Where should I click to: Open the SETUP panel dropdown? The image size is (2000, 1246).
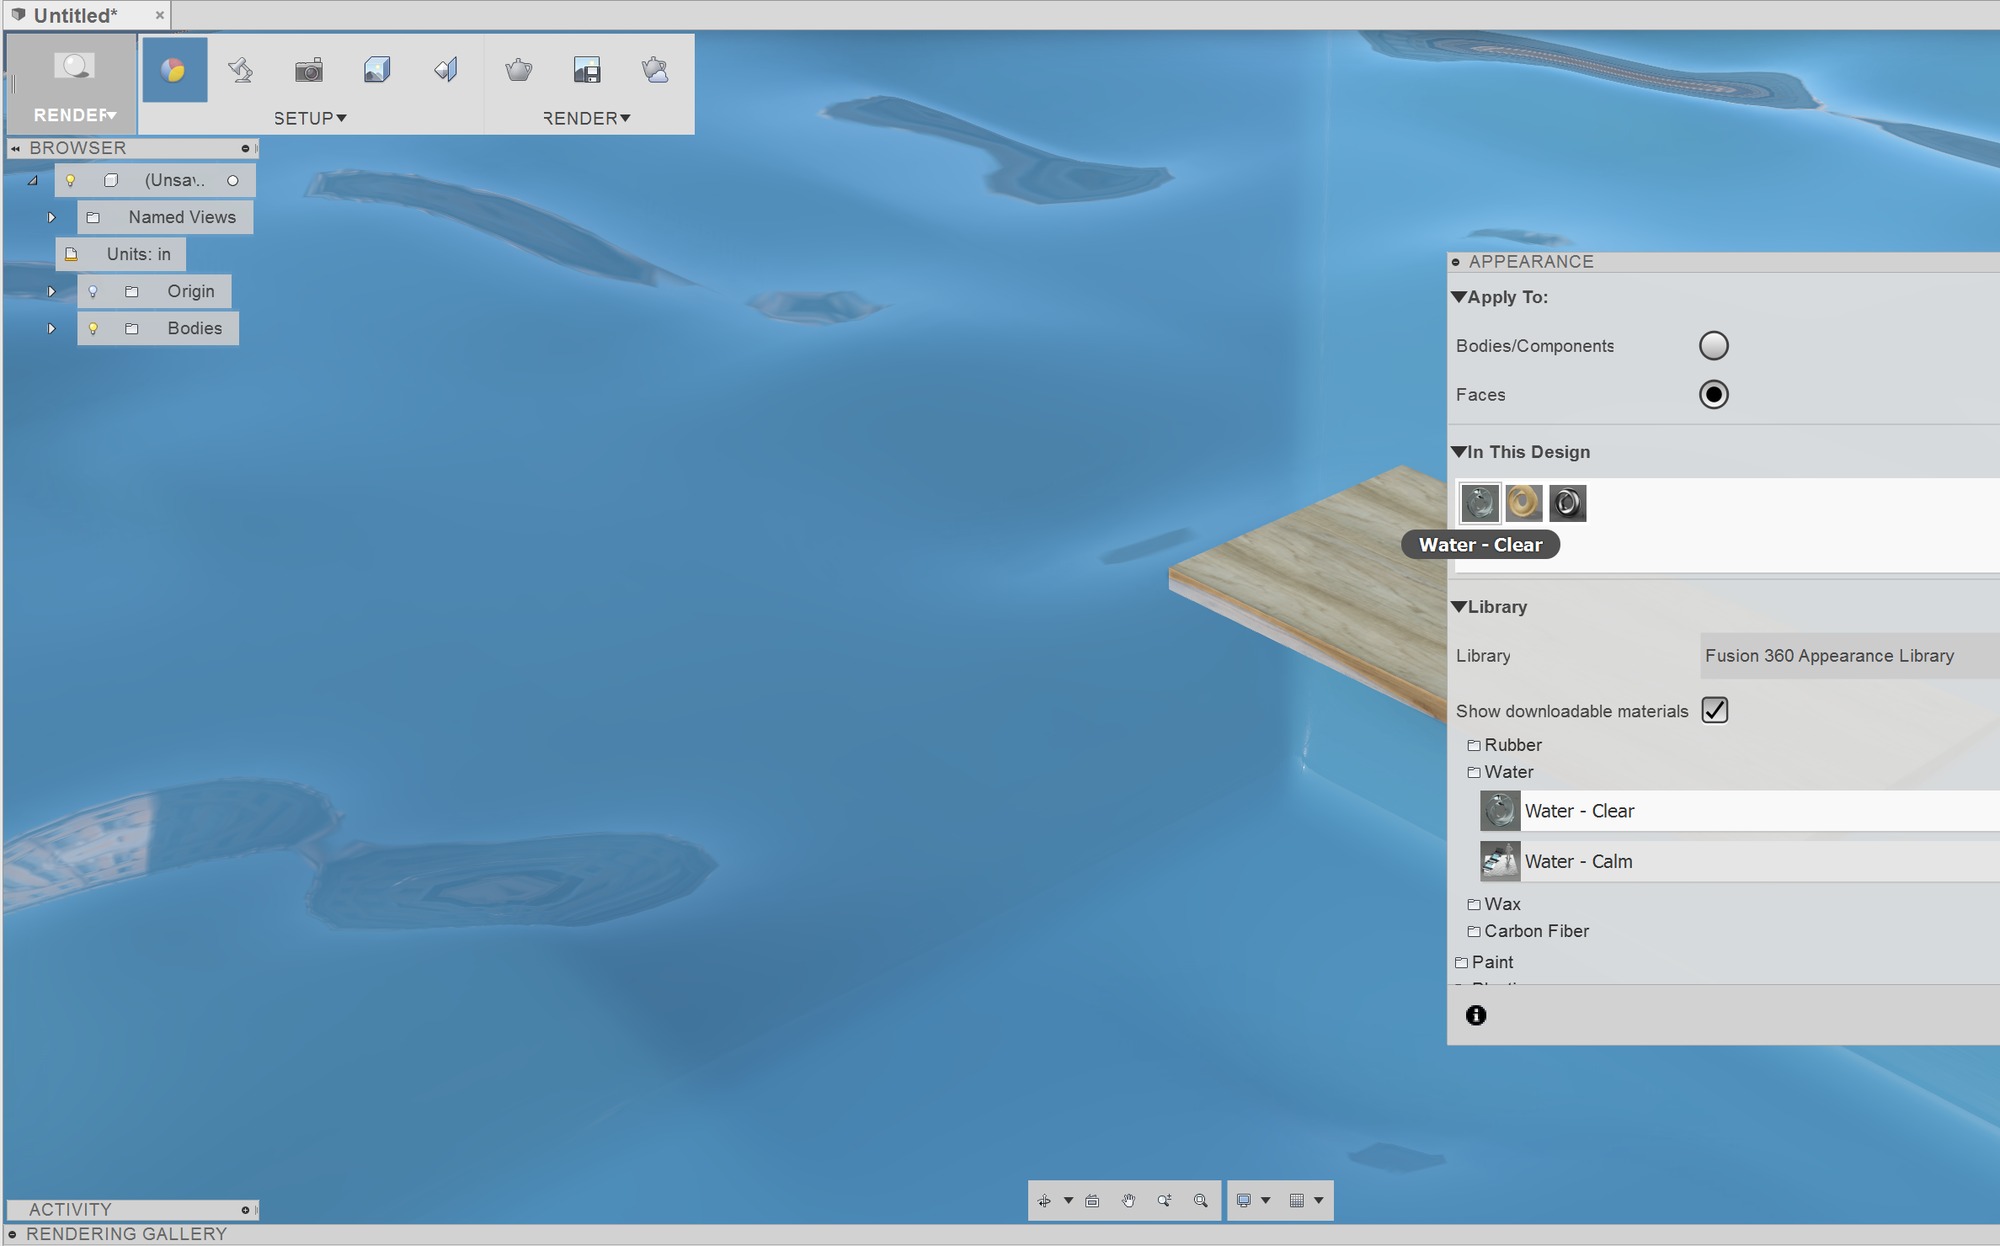[x=311, y=118]
